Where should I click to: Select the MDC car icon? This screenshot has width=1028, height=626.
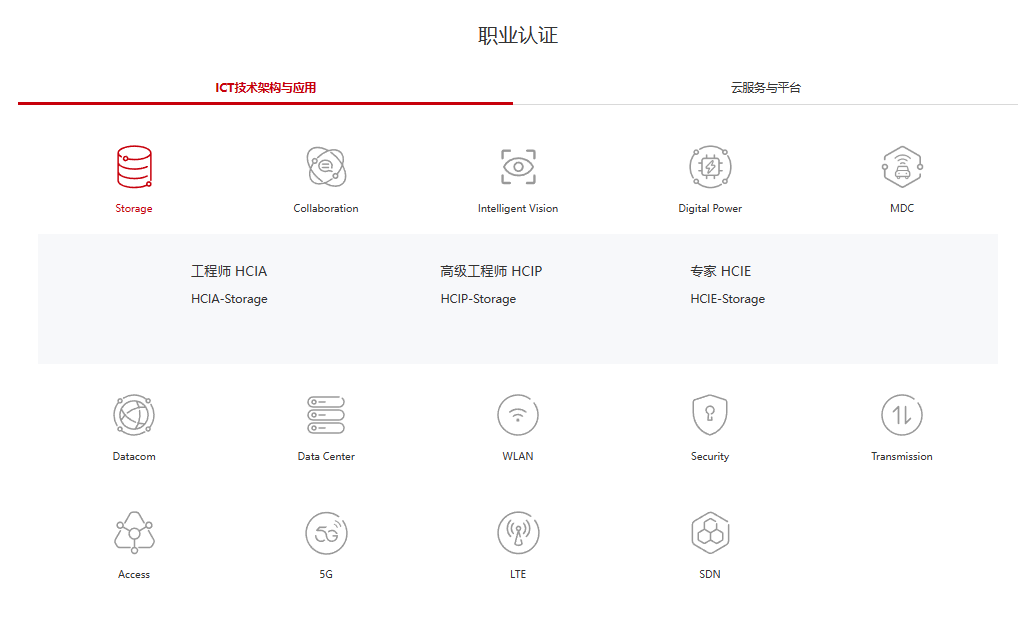902,167
